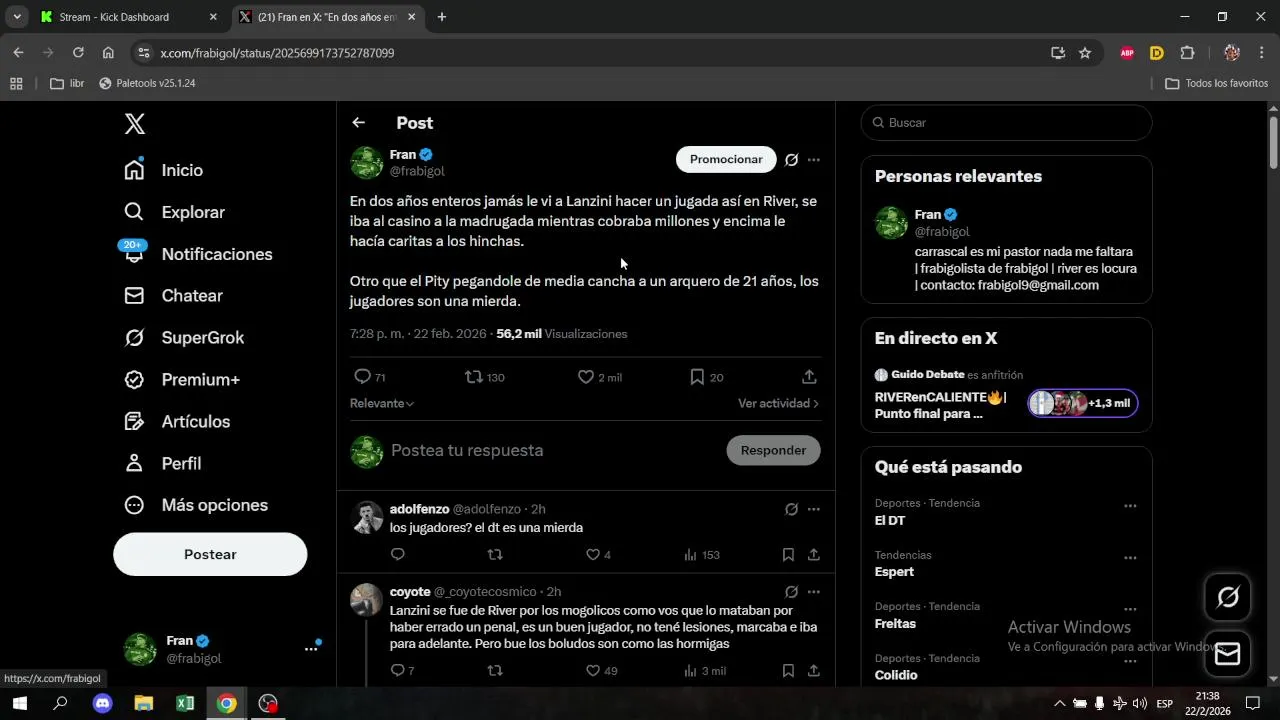Go back using Post arrow
The width and height of the screenshot is (1280, 720).
point(358,123)
